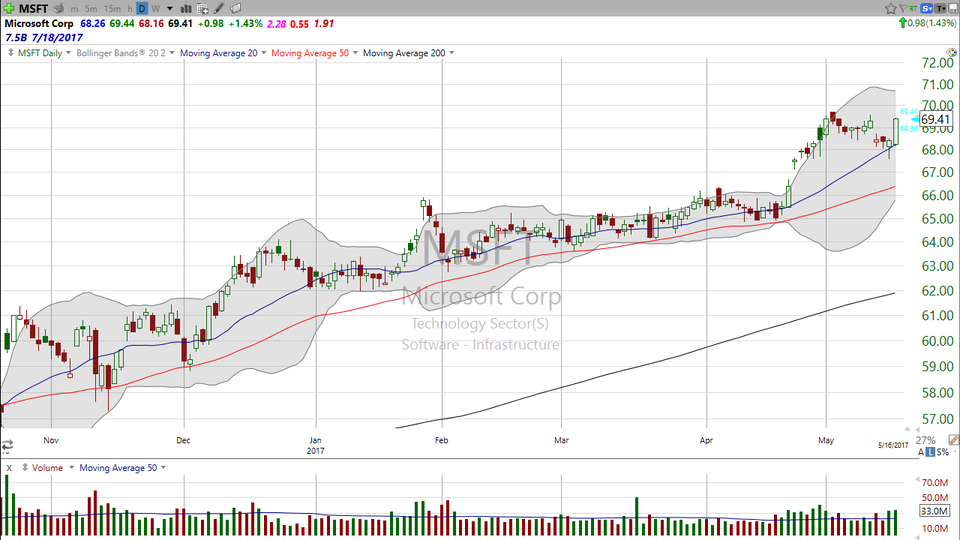
Task: Click the May month label on time axis
Action: [x=826, y=440]
